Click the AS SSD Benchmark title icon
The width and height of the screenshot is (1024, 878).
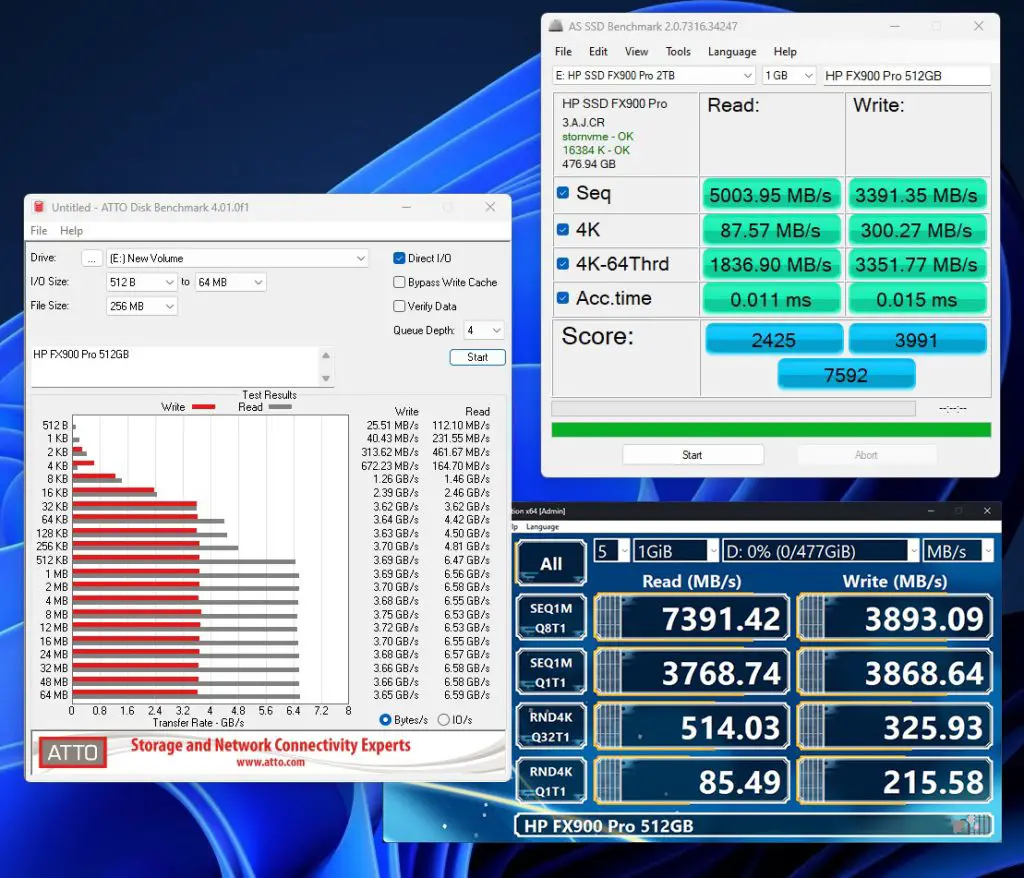[555, 26]
